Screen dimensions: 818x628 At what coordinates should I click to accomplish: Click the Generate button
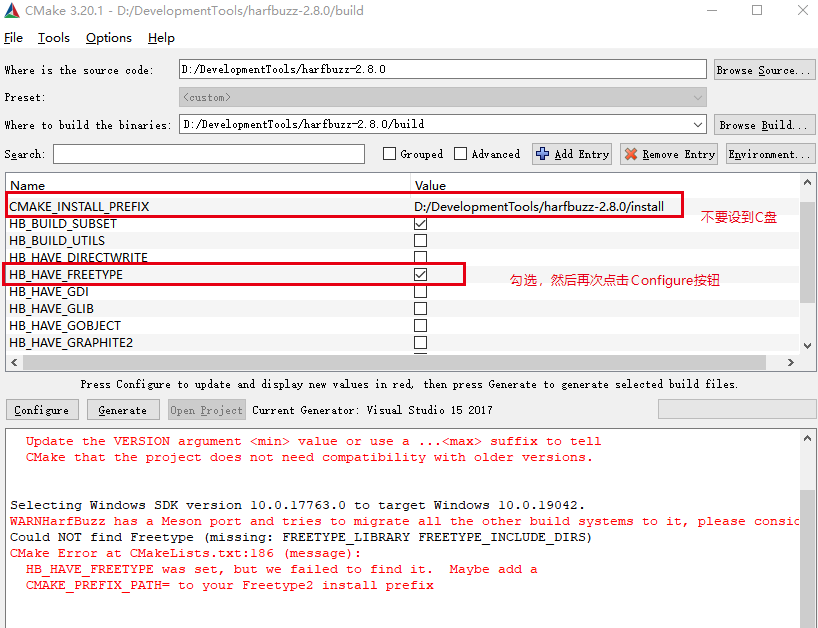pos(123,410)
